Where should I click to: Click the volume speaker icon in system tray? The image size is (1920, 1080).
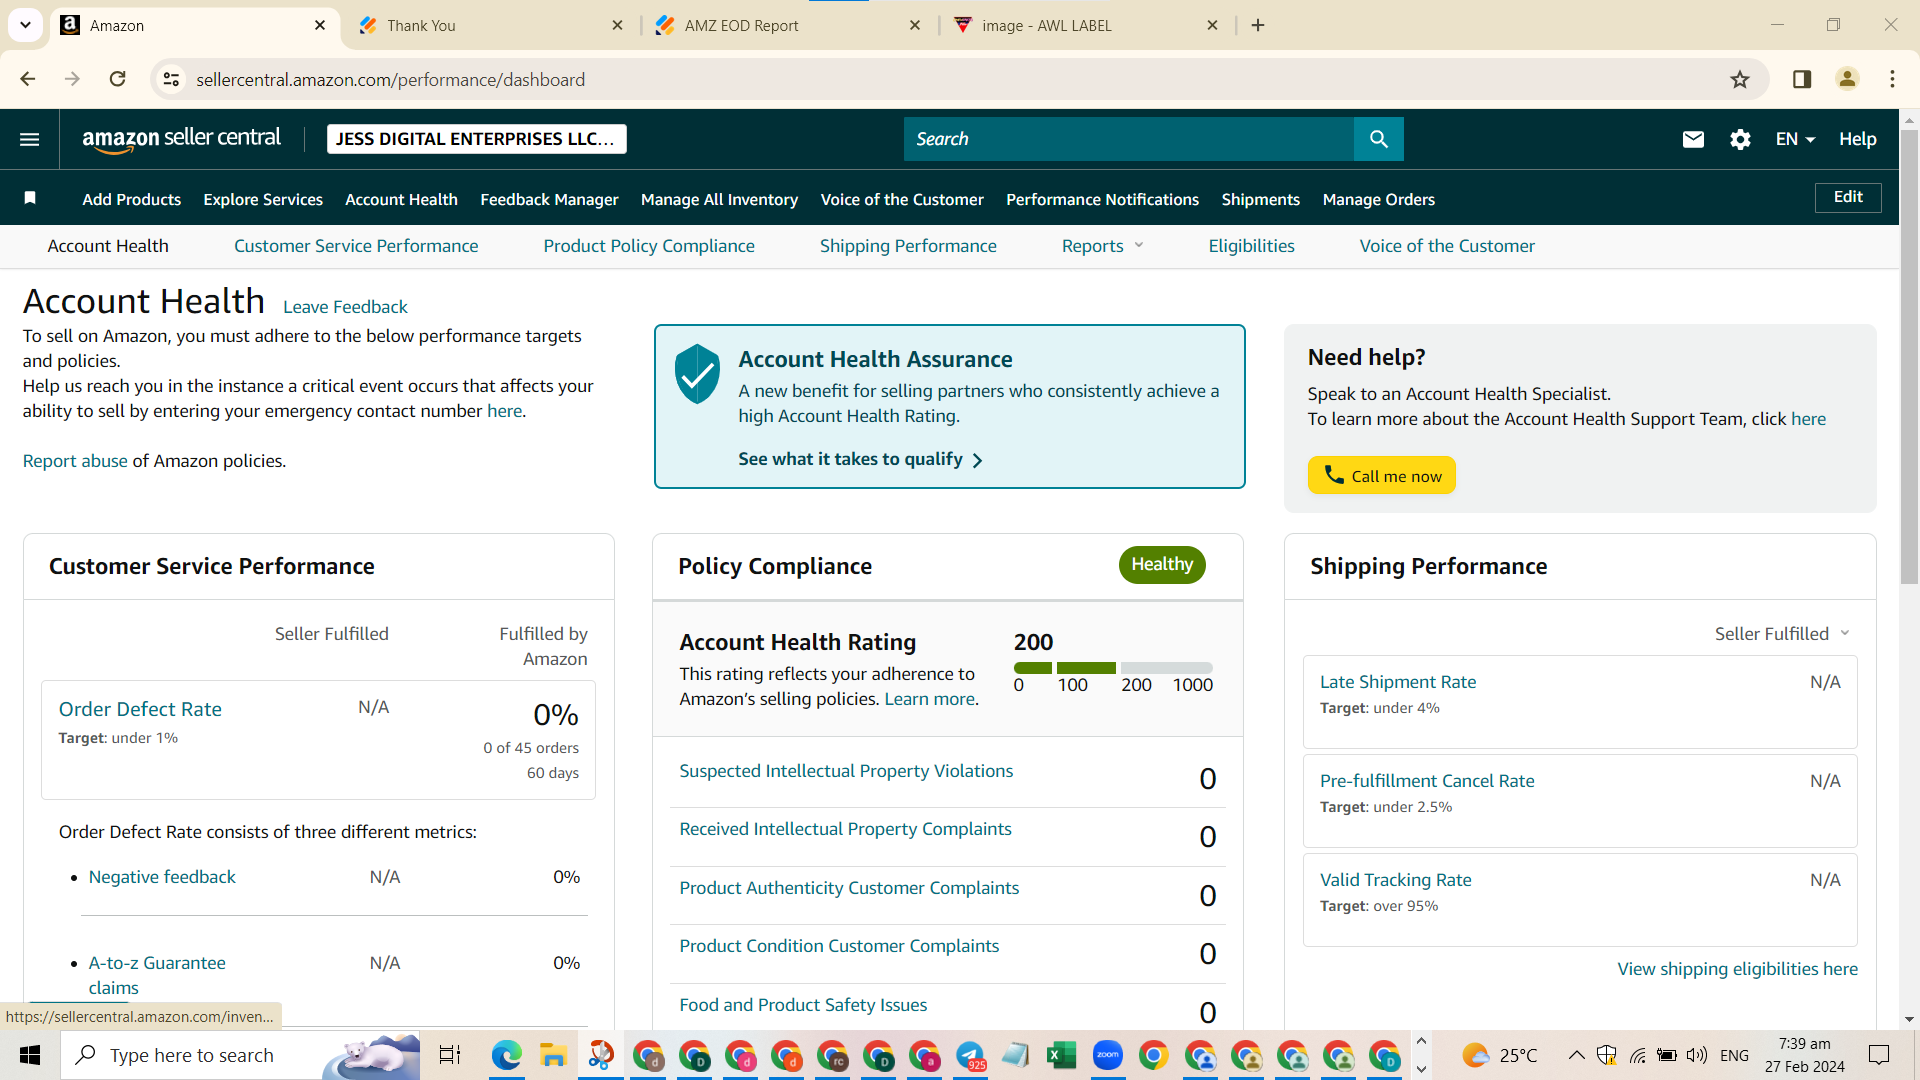(1697, 1055)
